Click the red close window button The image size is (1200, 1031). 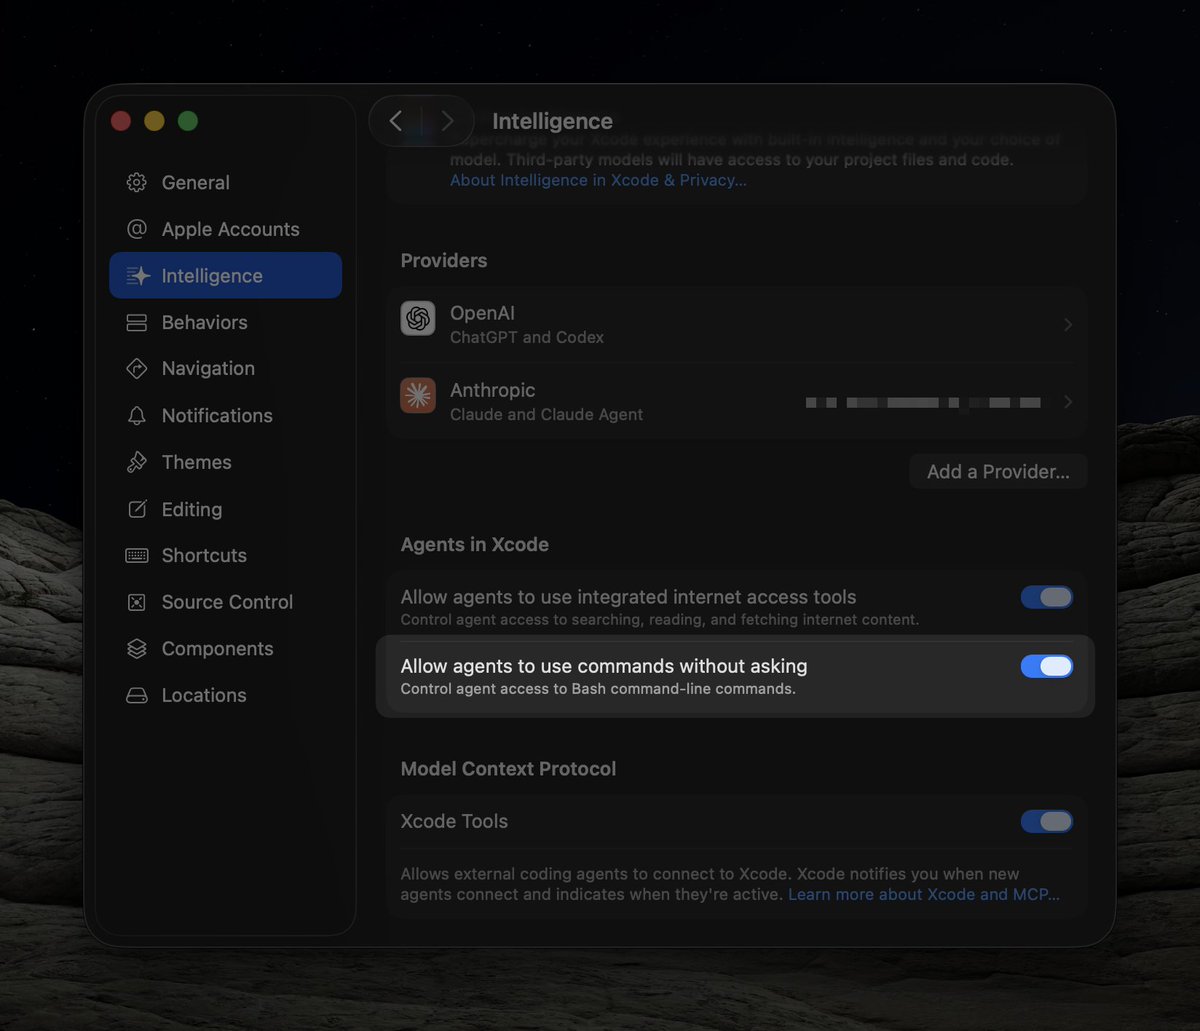tap(121, 121)
